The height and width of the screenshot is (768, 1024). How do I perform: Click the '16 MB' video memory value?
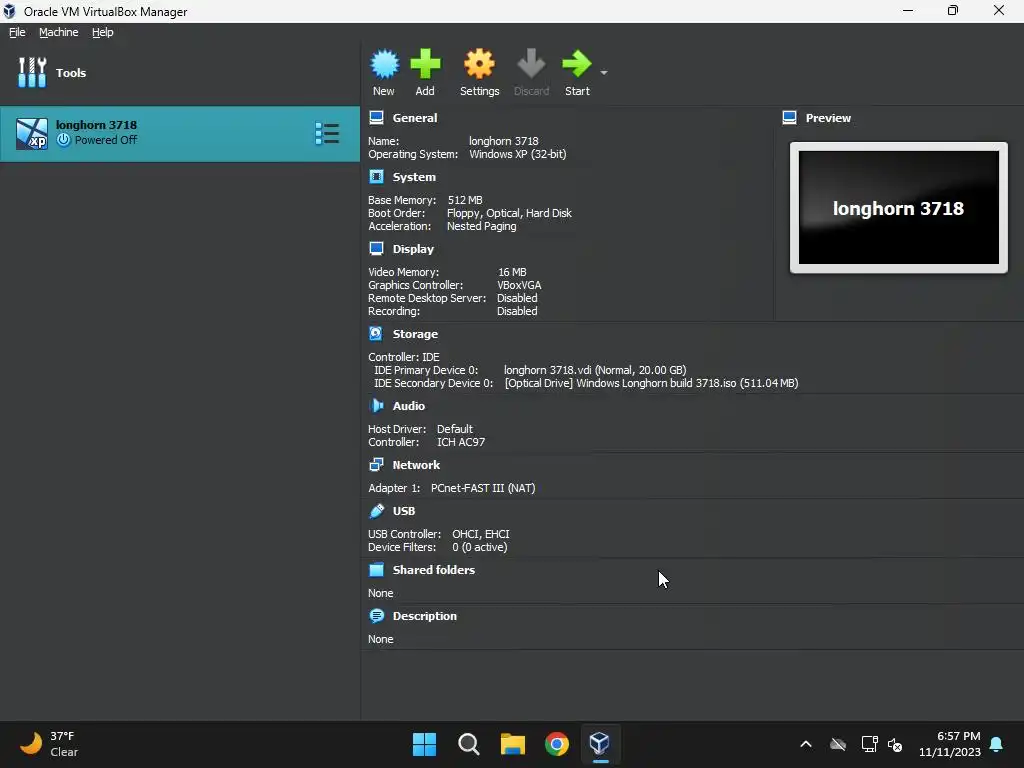512,272
